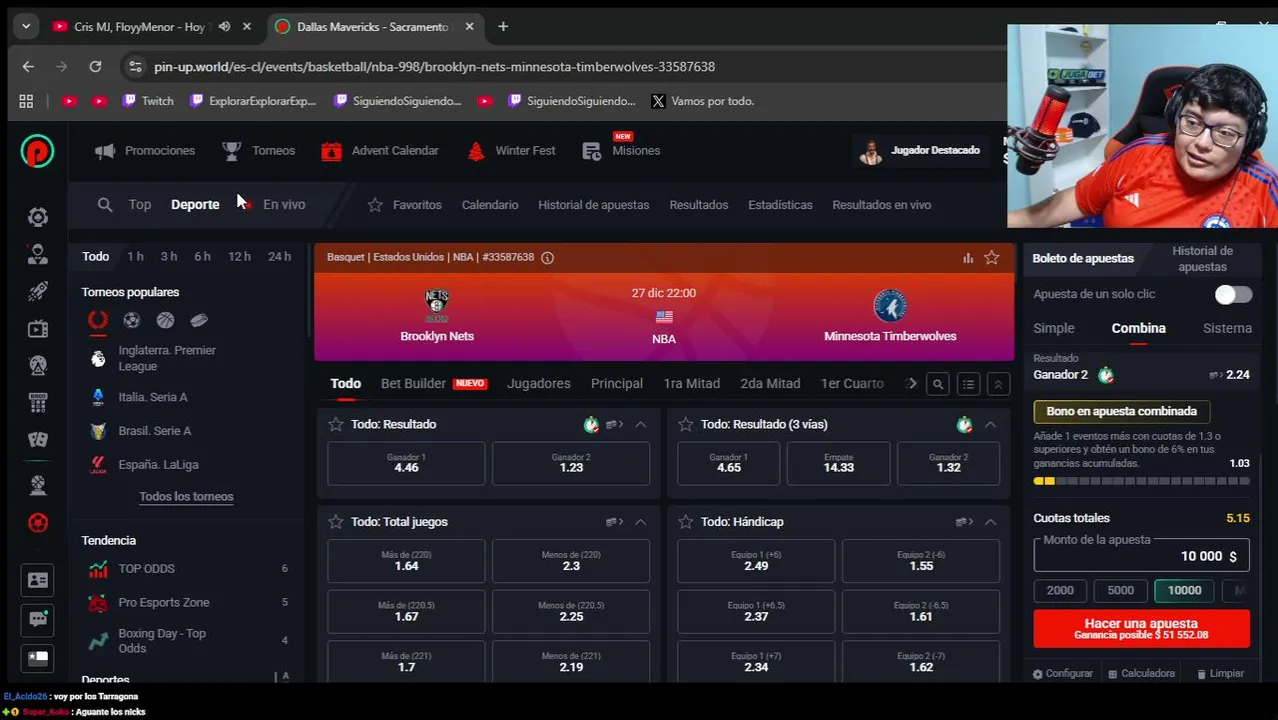Open the TV games sidebar icon
Image resolution: width=1278 pixels, height=720 pixels.
(38, 329)
